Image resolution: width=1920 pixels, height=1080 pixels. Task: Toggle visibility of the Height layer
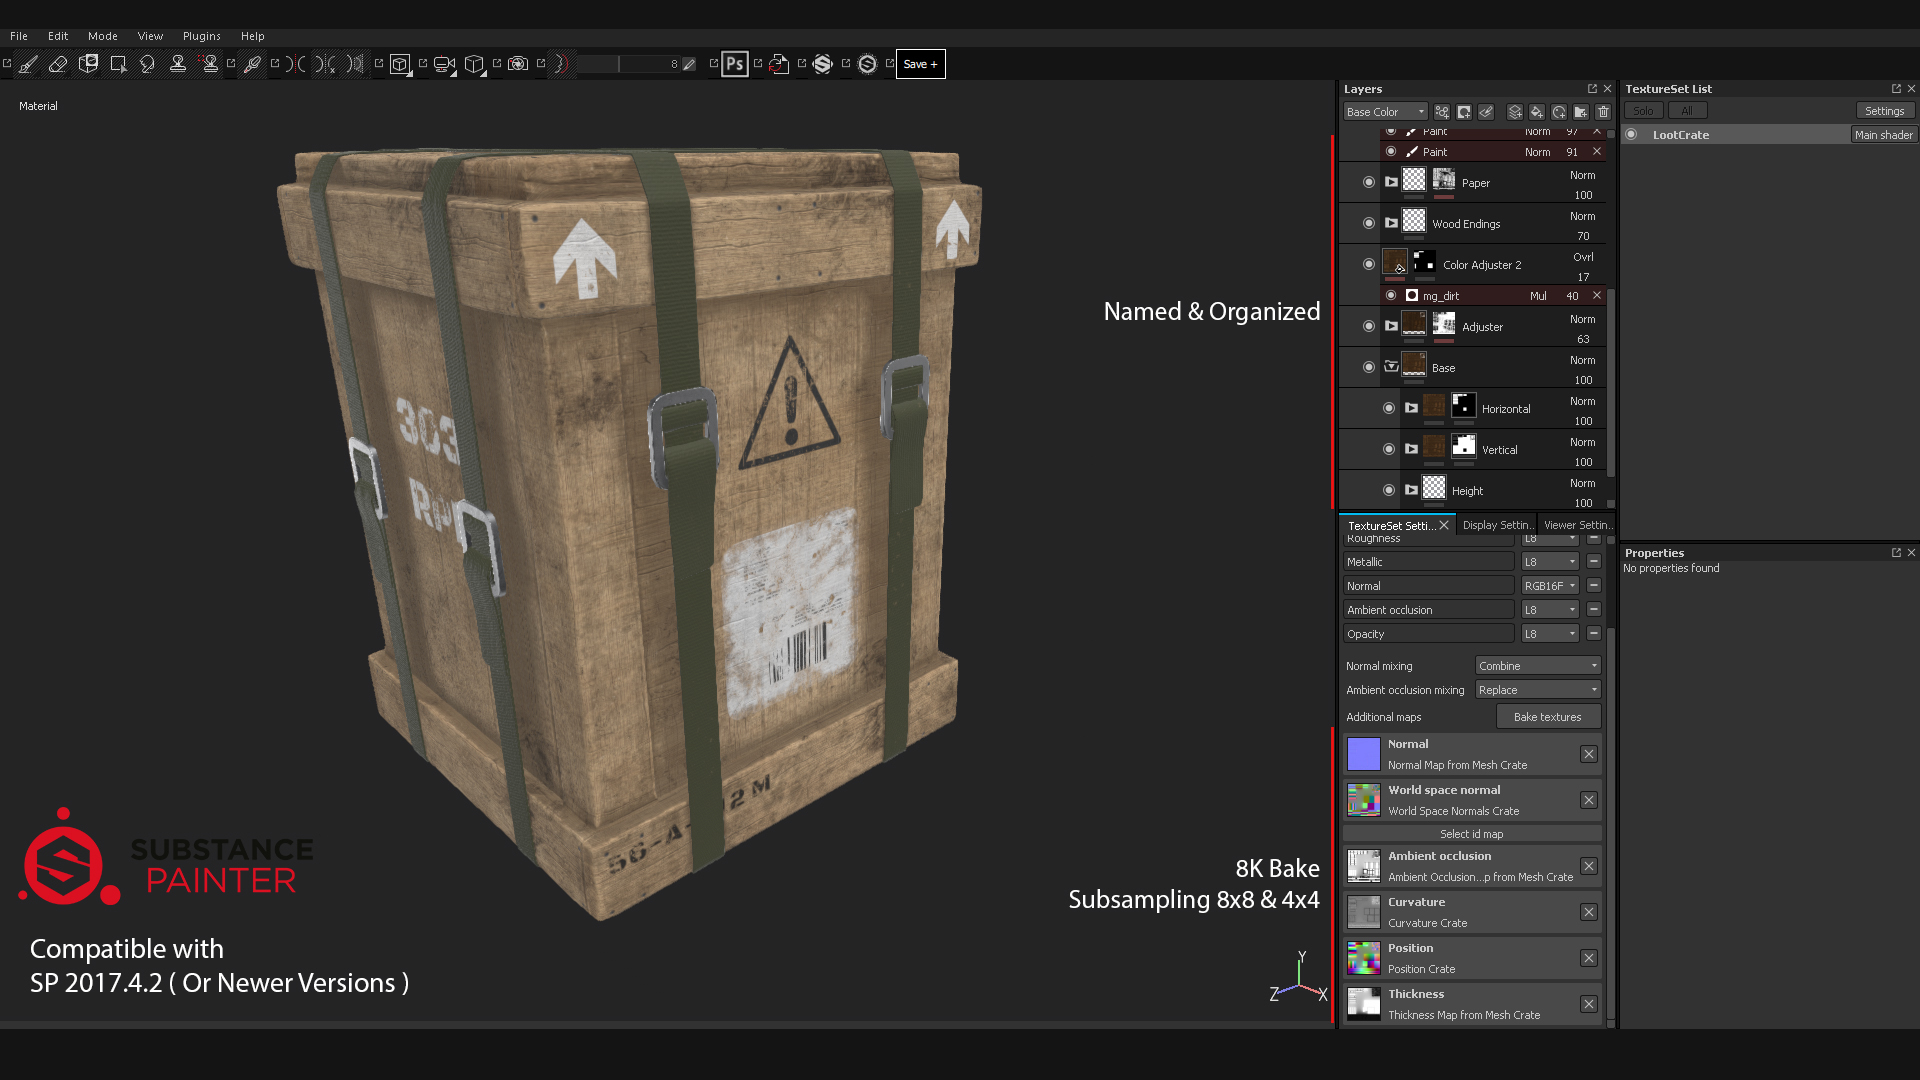pos(1389,490)
